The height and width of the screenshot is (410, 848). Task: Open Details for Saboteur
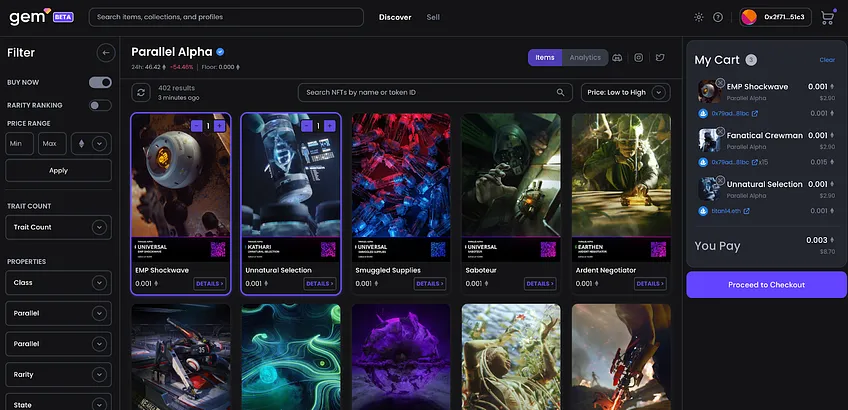540,283
